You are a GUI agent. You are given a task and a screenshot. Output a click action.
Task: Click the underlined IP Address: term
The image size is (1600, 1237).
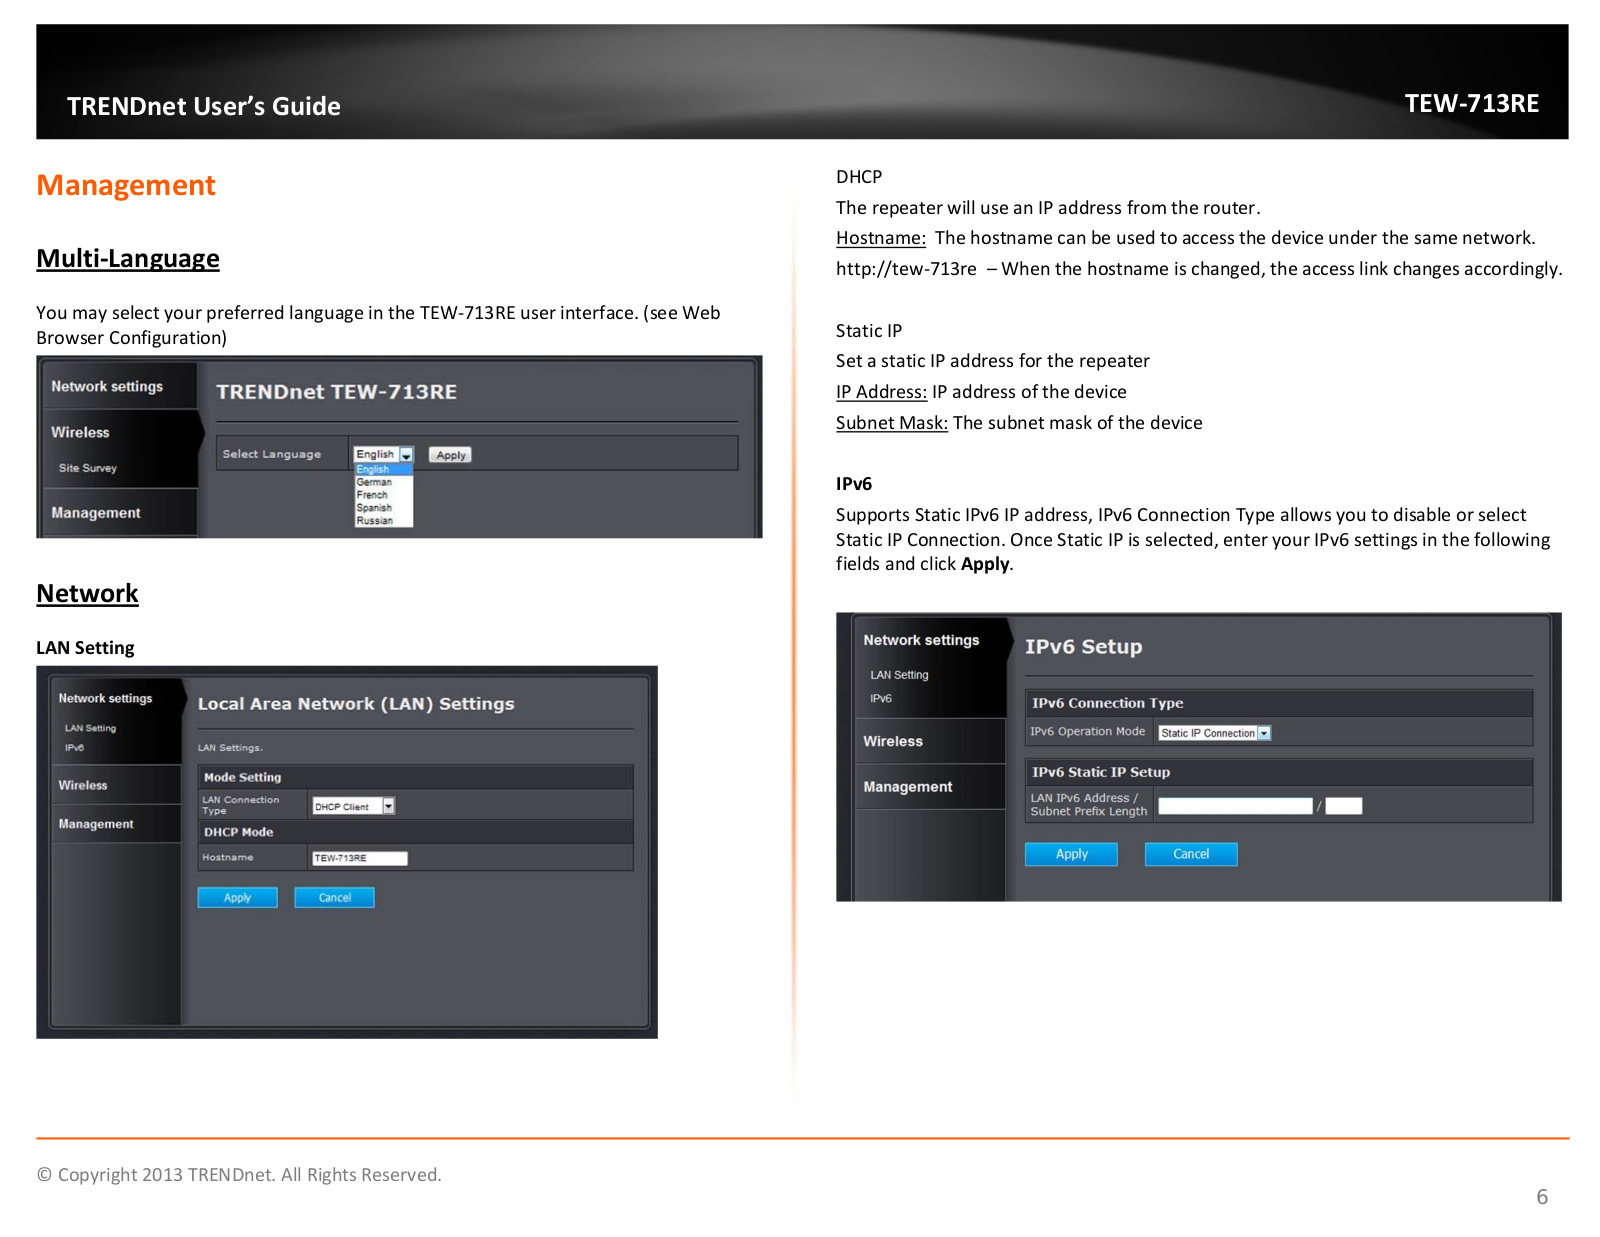tap(882, 392)
